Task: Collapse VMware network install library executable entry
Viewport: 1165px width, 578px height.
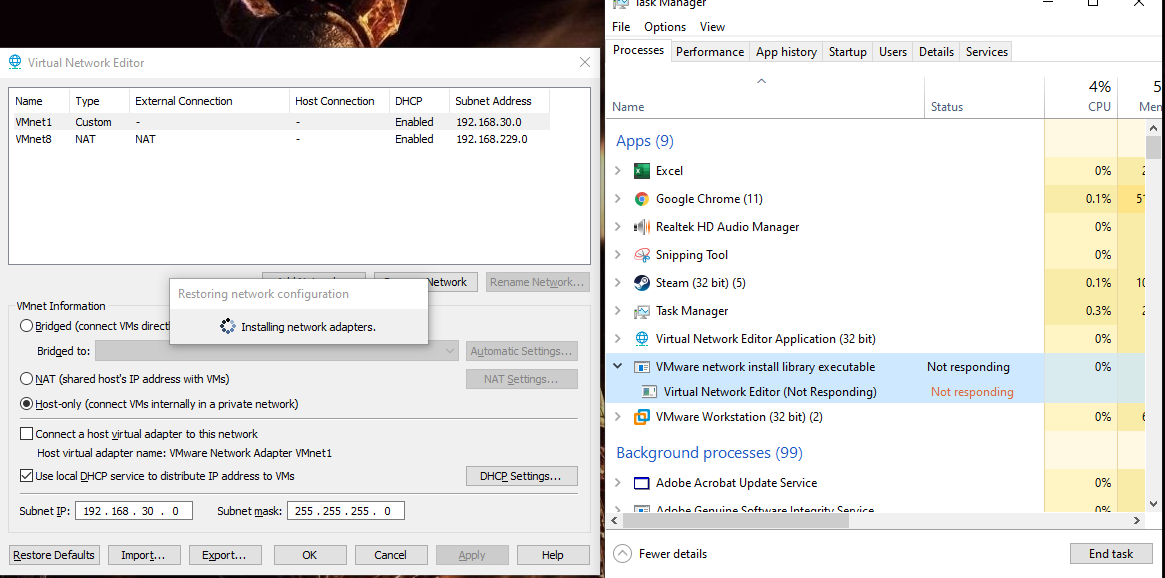Action: pyautogui.click(x=617, y=366)
